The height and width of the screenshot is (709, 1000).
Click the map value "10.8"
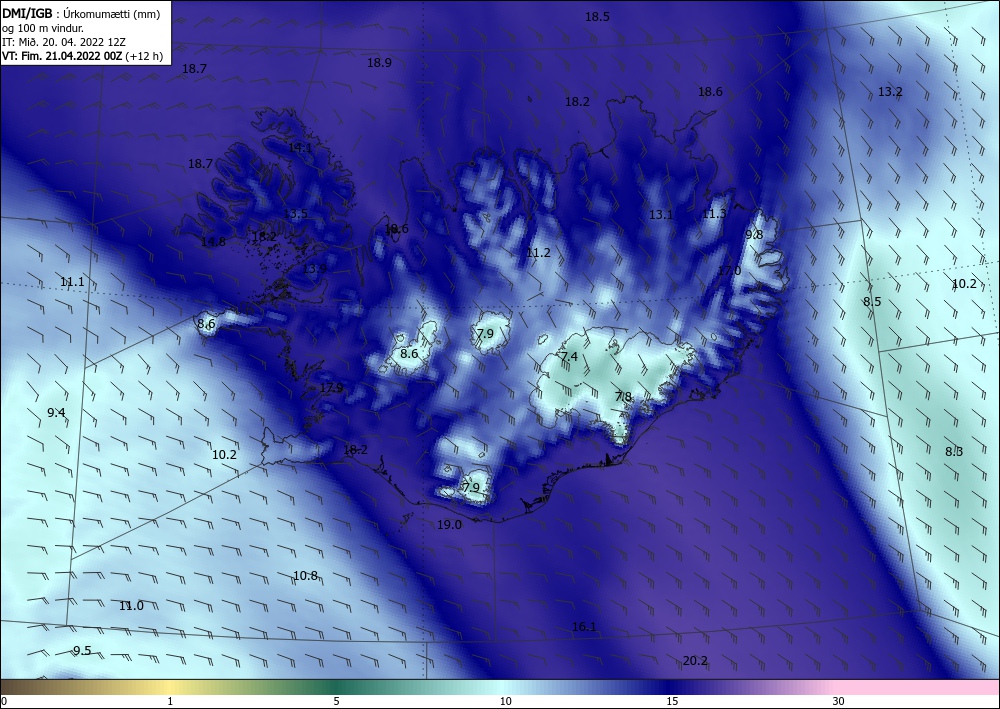305,576
